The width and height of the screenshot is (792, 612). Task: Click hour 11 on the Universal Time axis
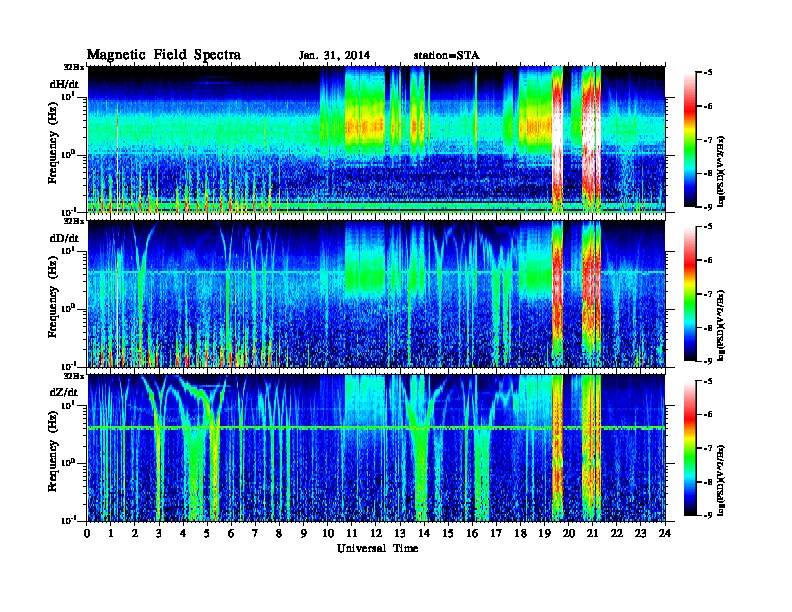352,533
